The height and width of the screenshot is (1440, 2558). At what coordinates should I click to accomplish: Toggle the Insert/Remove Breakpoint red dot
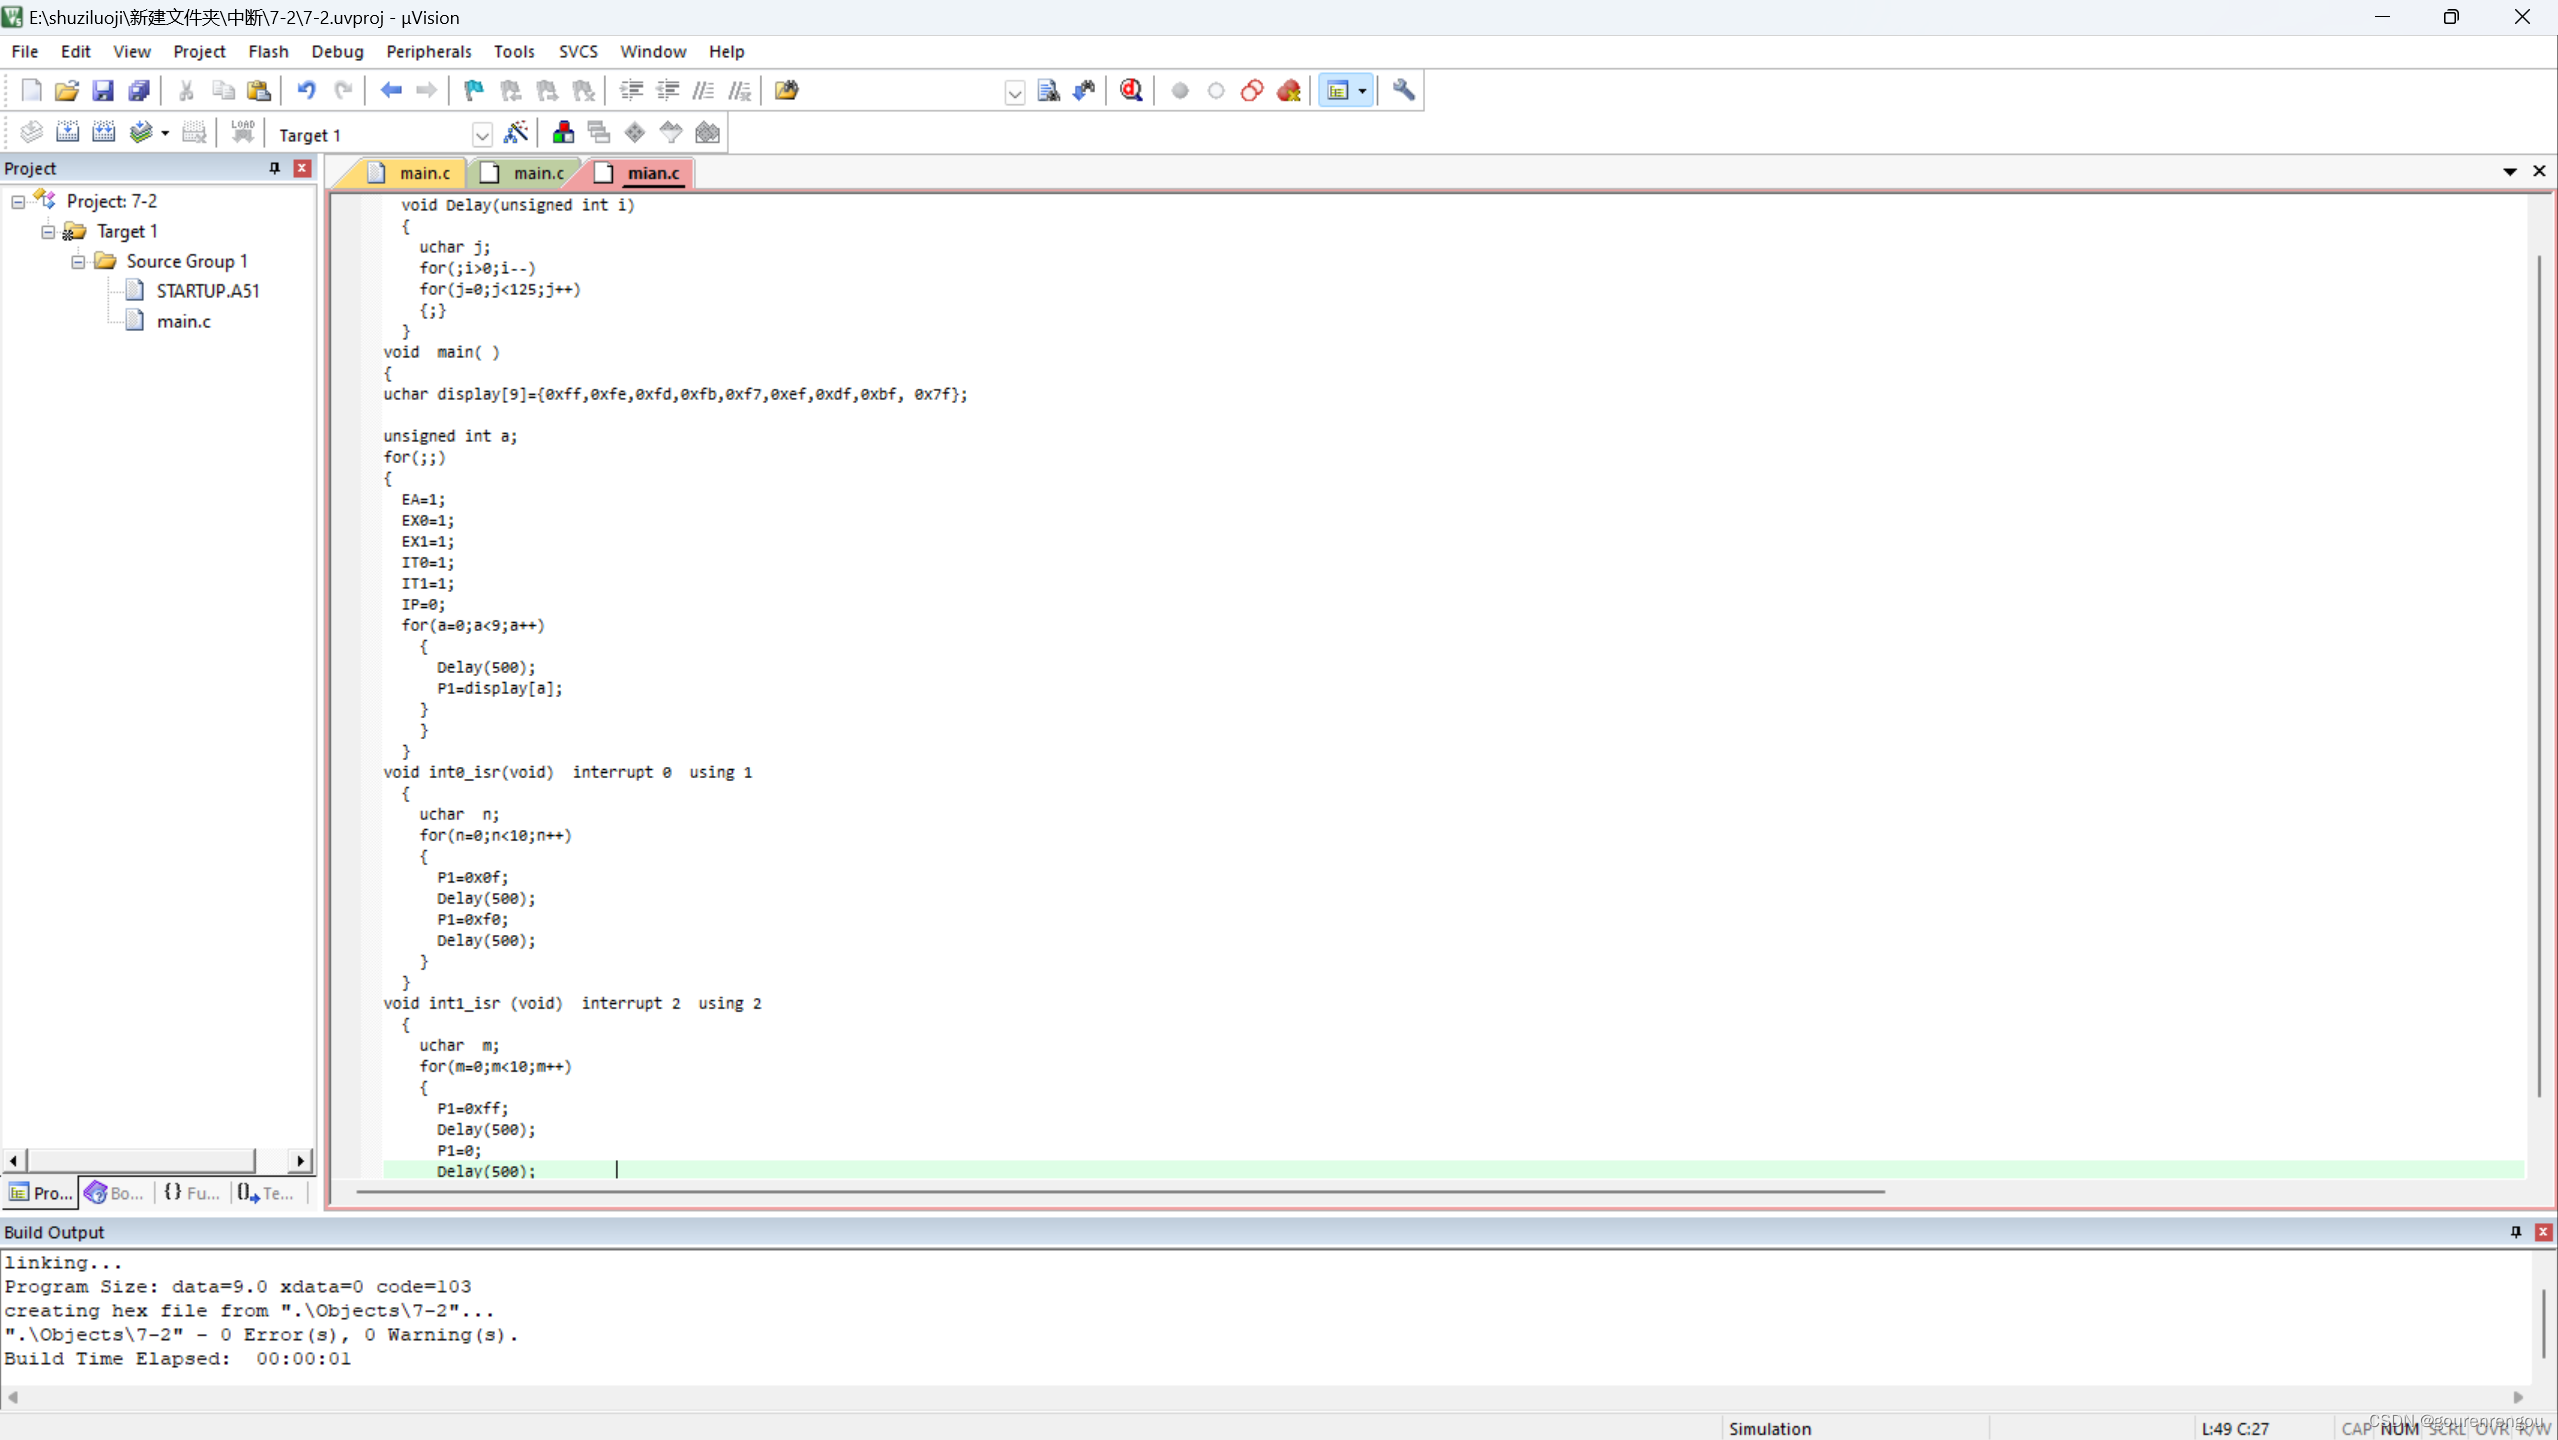1180,91
